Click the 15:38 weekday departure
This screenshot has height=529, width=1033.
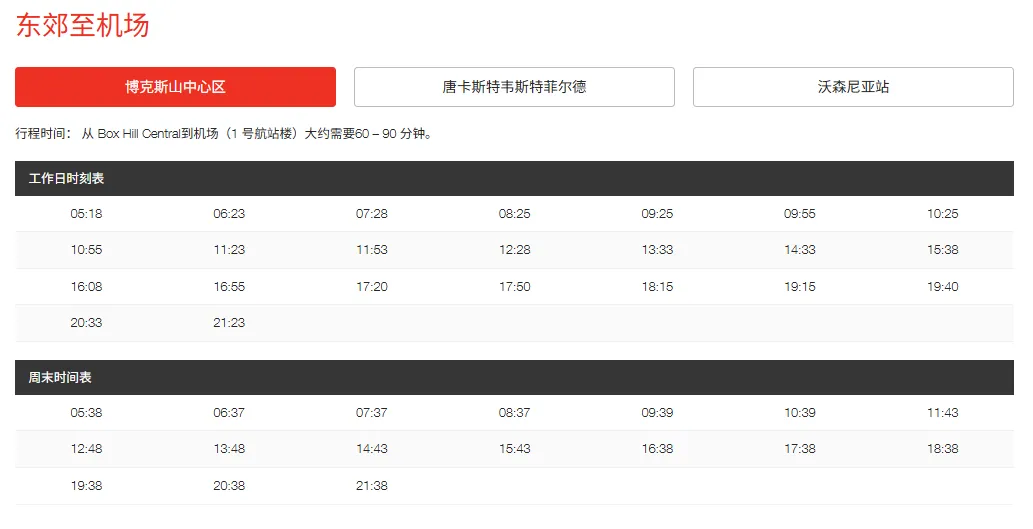click(x=943, y=250)
